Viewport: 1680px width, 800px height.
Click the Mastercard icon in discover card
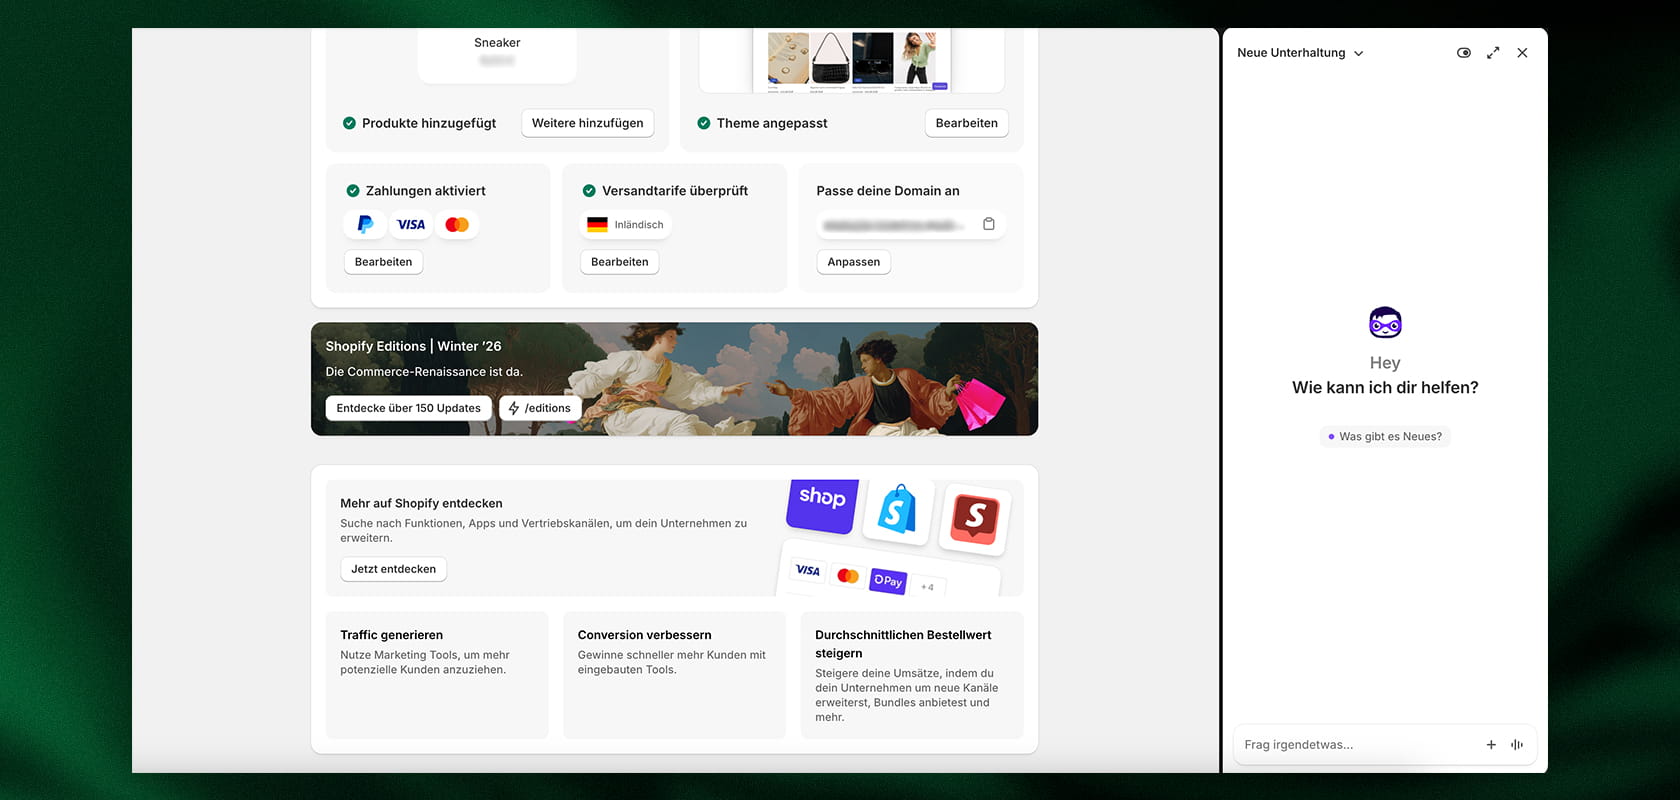tap(848, 575)
